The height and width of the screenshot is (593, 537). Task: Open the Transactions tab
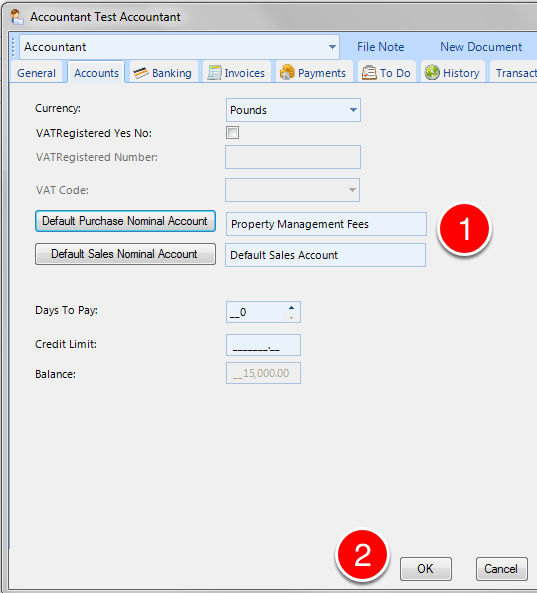pyautogui.click(x=515, y=73)
